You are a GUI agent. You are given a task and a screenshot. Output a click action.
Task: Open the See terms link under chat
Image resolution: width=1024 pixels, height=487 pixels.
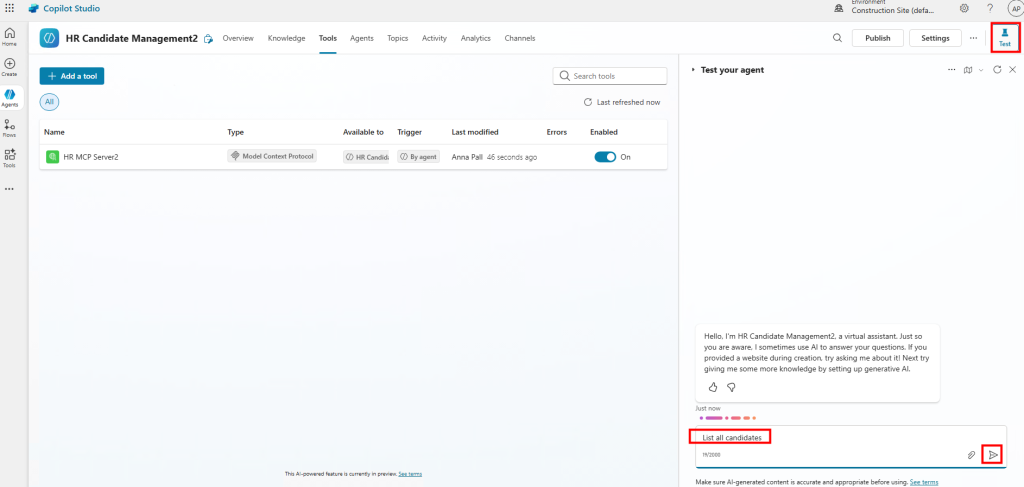pyautogui.click(x=923, y=482)
